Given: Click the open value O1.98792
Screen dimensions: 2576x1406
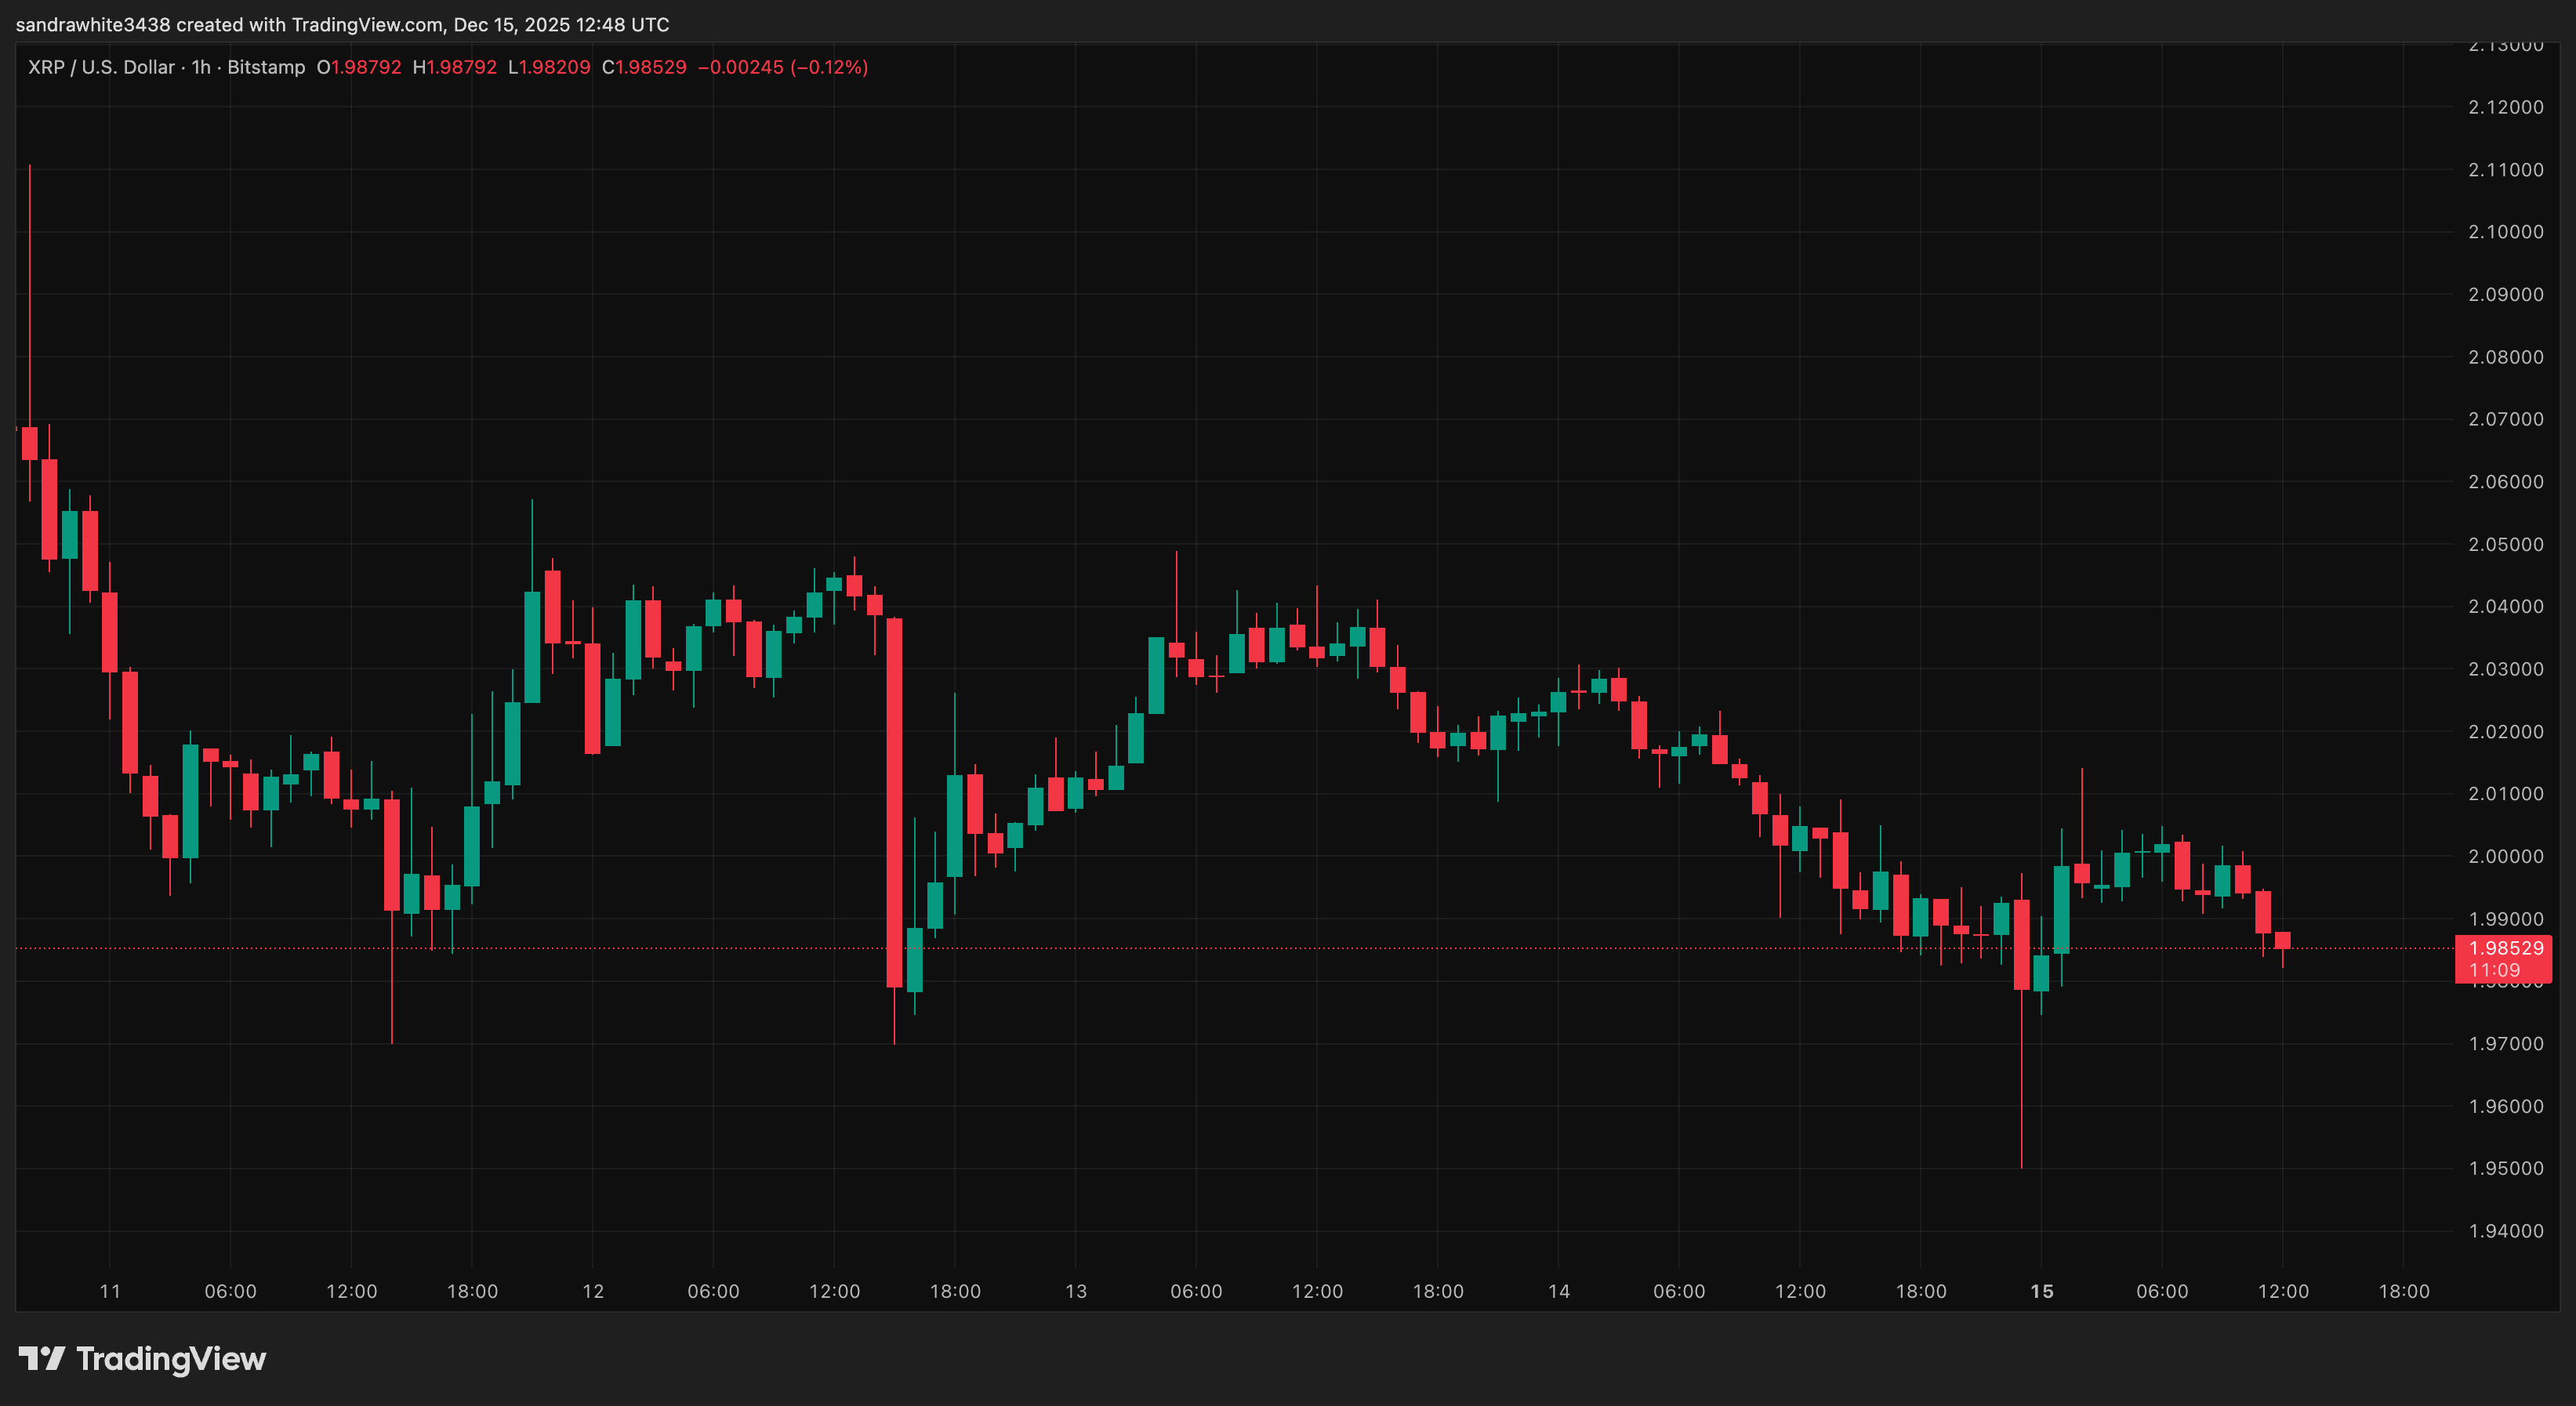Looking at the screenshot, I should click(358, 67).
